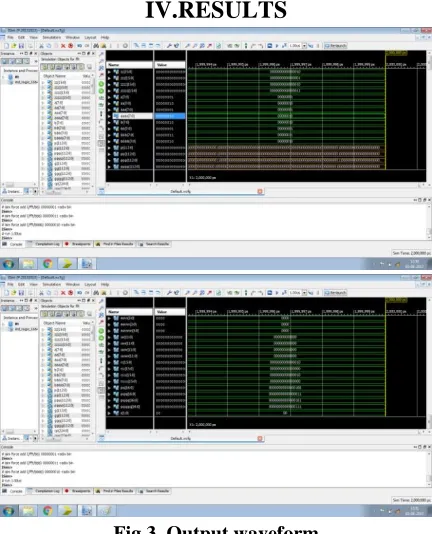The image size is (432, 534).
Task: Expand the b[7:0] signal in upper waveform
Action: pyautogui.click(x=109, y=122)
